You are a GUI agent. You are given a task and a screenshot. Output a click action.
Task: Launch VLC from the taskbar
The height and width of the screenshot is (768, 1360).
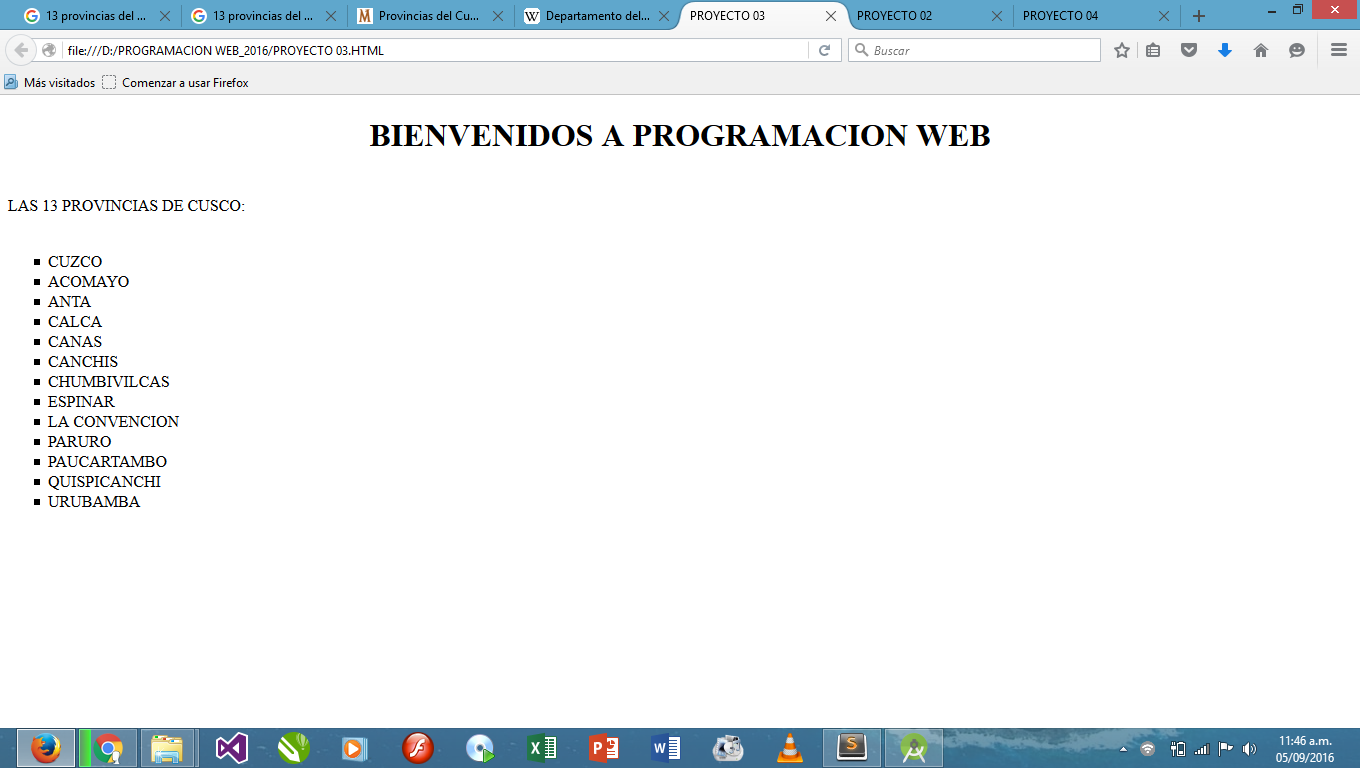[x=789, y=747]
